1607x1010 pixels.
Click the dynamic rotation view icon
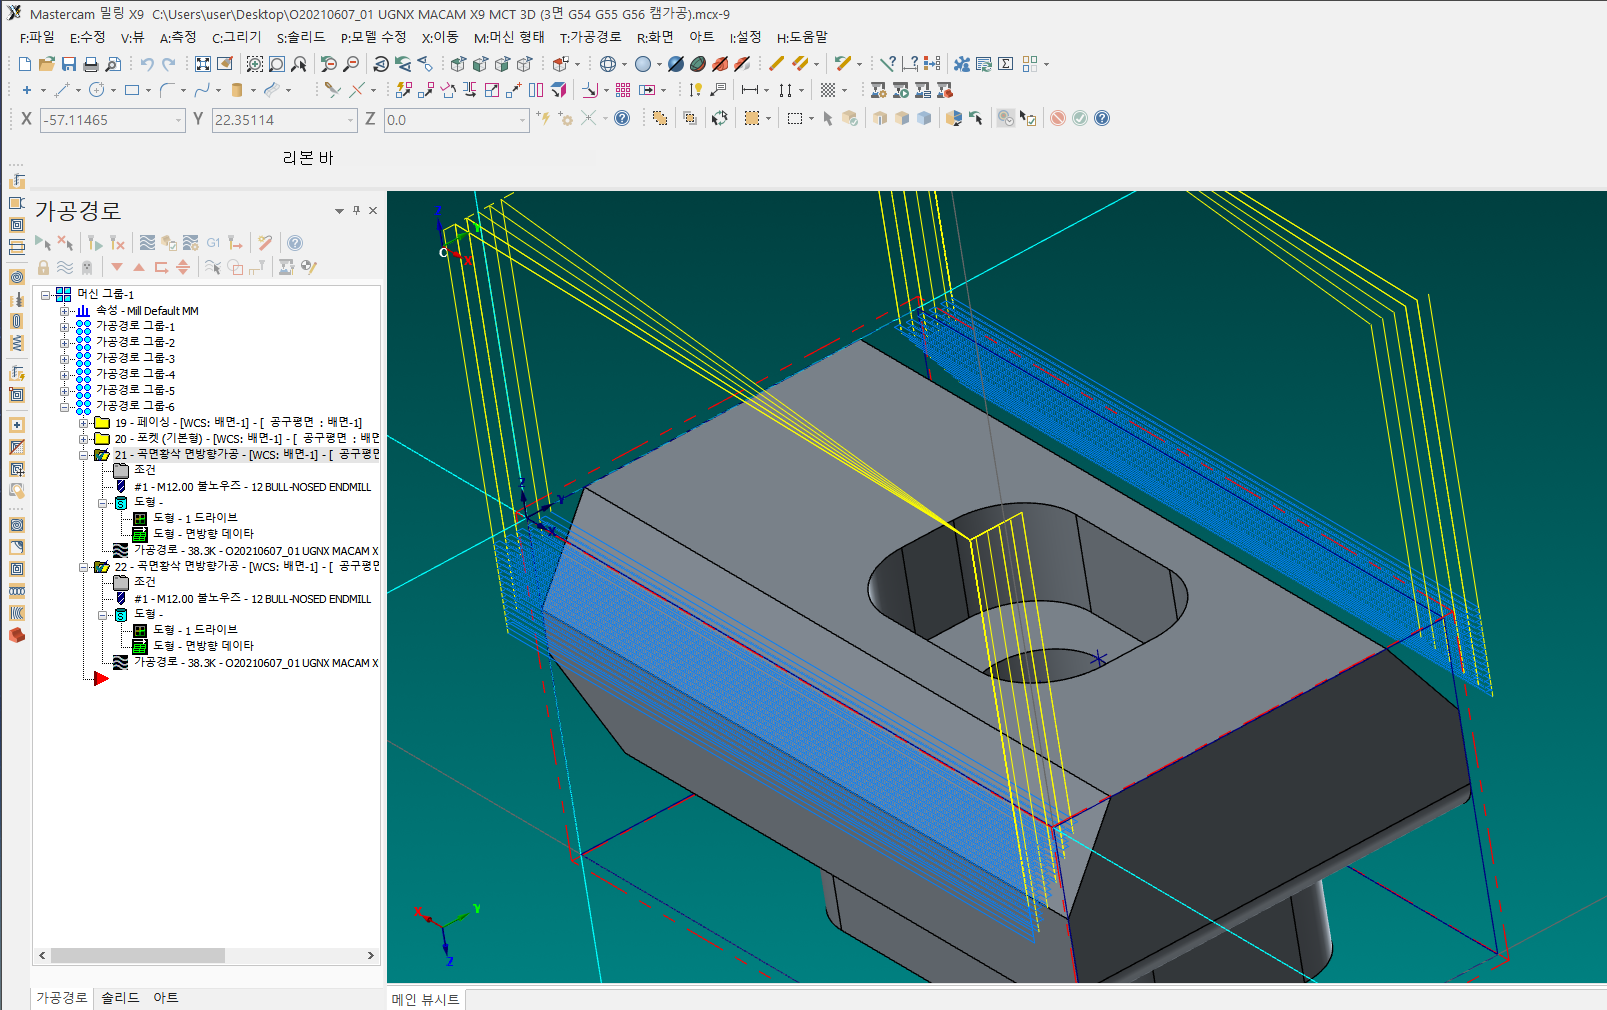point(380,64)
